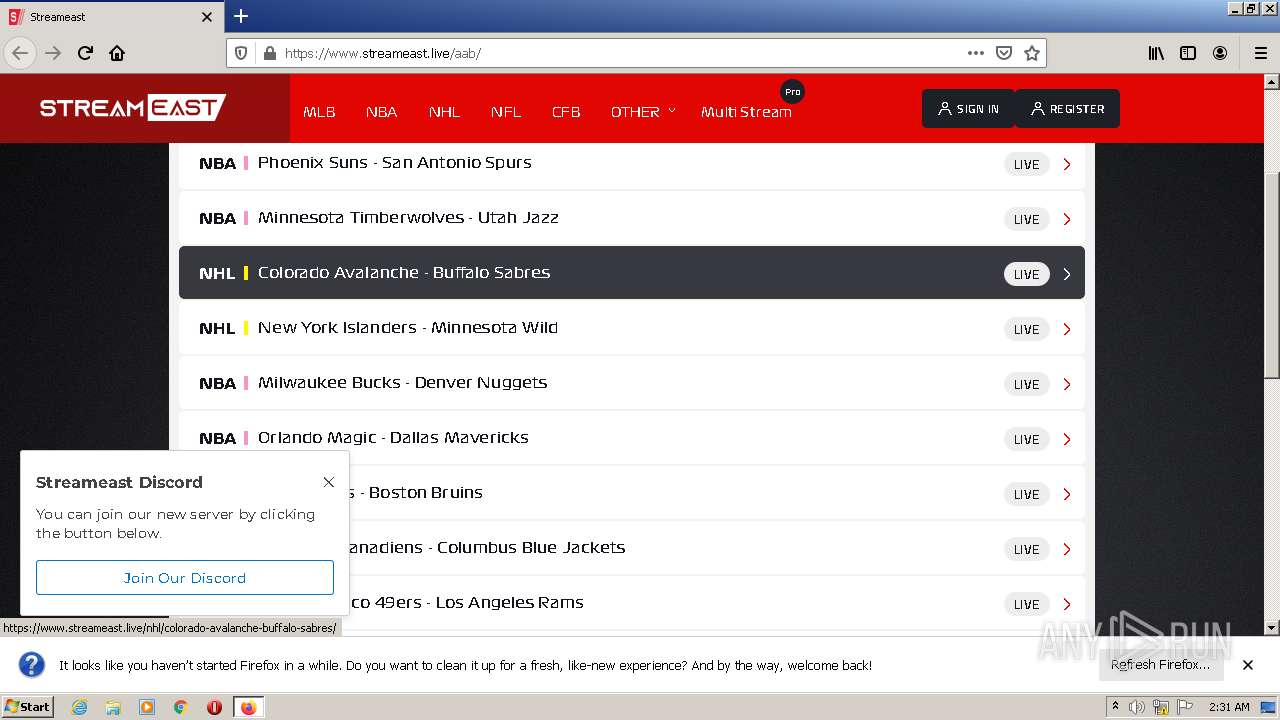The height and width of the screenshot is (720, 1280).
Task: Close the Streameast Discord popup
Action: coord(328,482)
